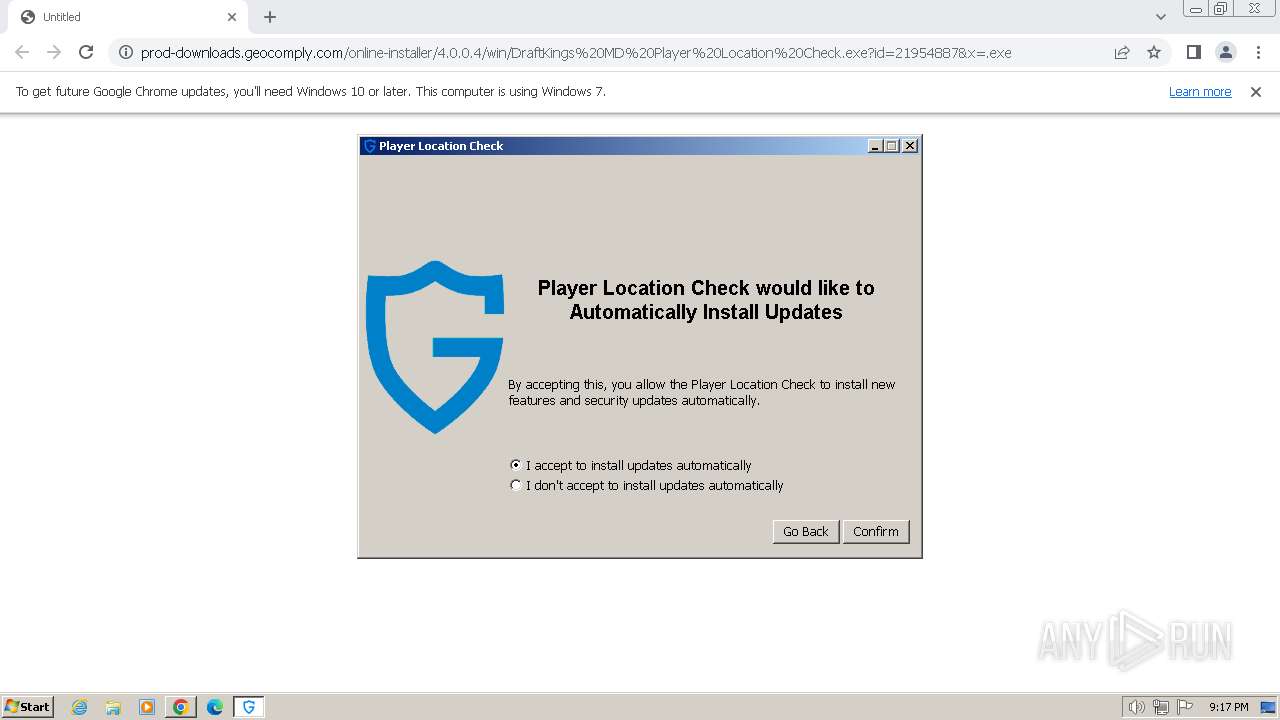The height and width of the screenshot is (720, 1280).
Task: Open Windows Explorer folder from taskbar
Action: (x=113, y=707)
